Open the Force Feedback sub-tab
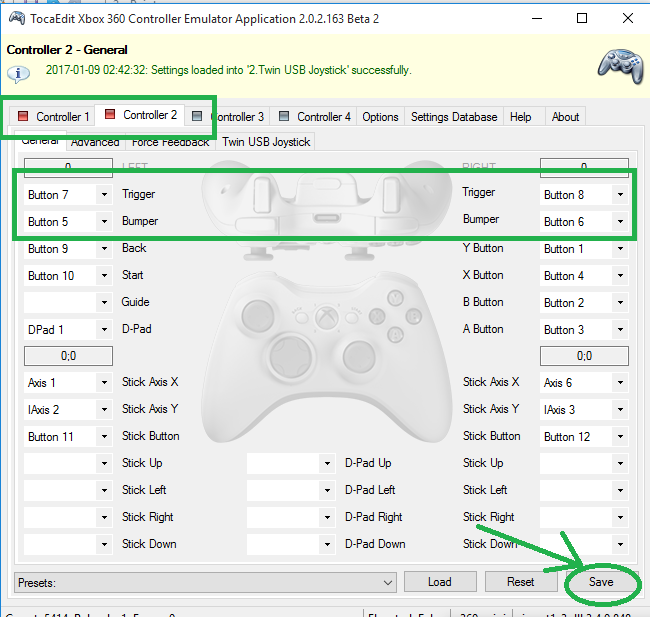Image resolution: width=650 pixels, height=617 pixels. [170, 142]
